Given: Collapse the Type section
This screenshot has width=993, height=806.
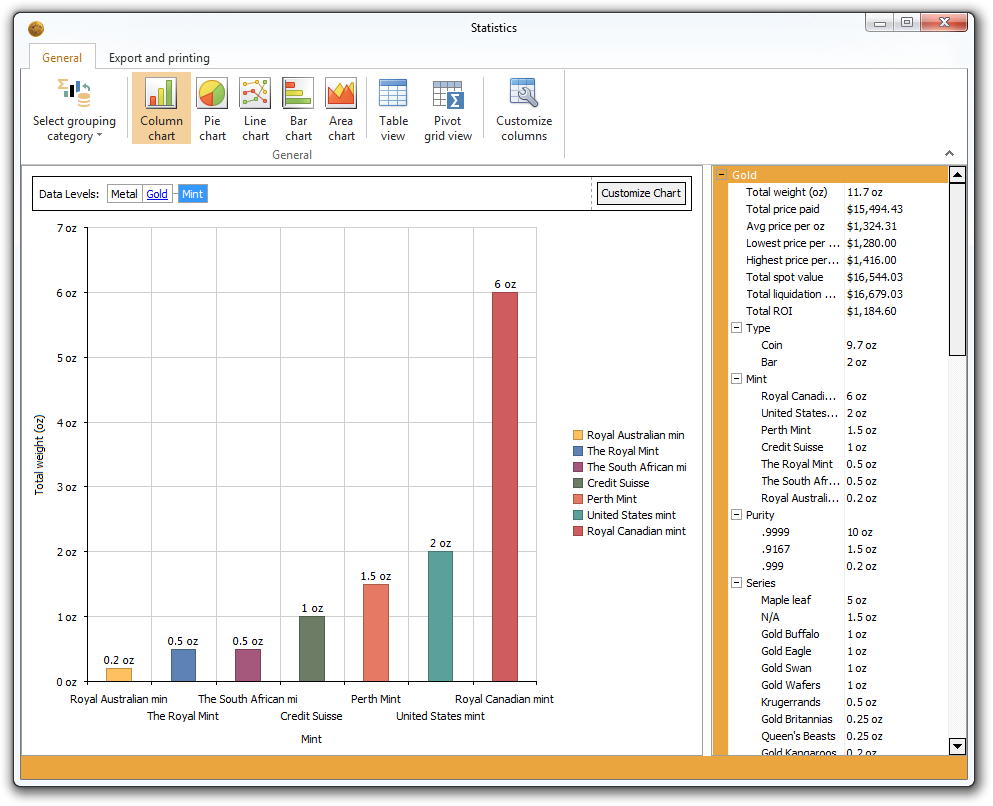Looking at the screenshot, I should coord(737,328).
